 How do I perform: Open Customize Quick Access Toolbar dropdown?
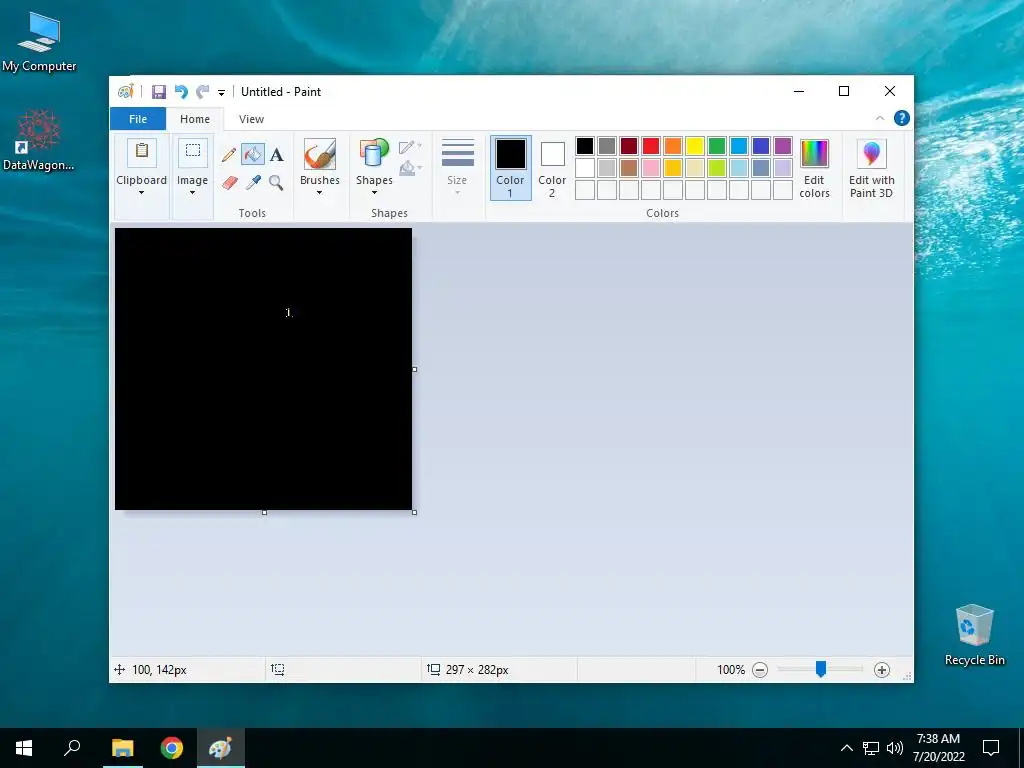pyautogui.click(x=221, y=93)
